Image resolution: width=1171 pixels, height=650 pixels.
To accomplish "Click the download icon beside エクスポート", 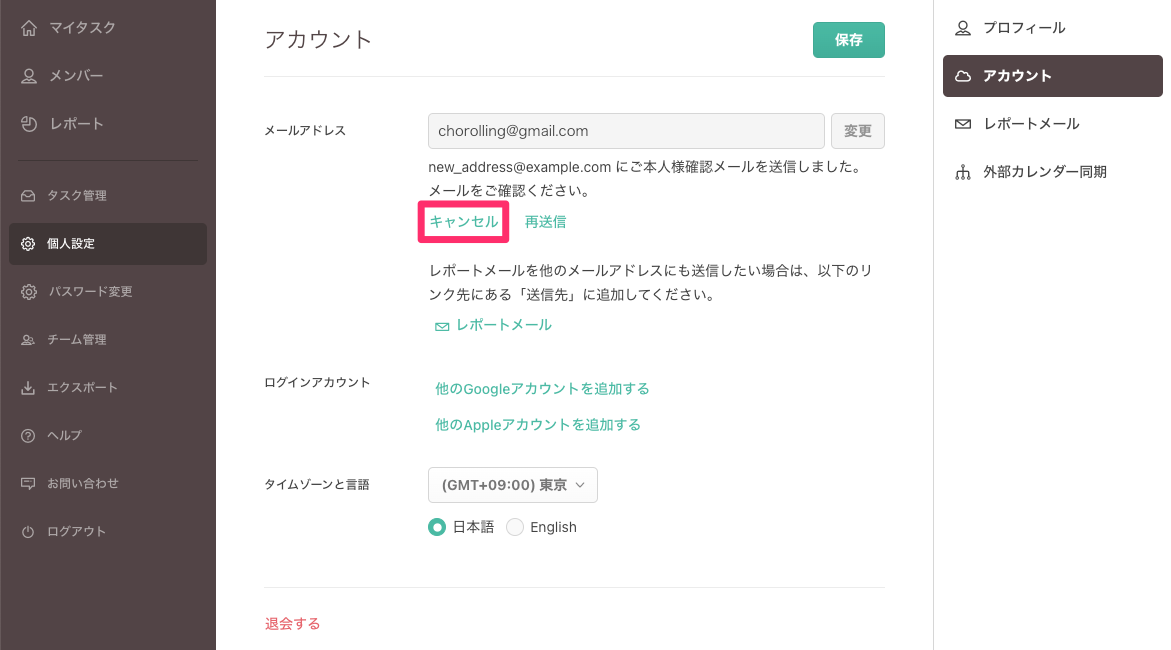I will 28,388.
